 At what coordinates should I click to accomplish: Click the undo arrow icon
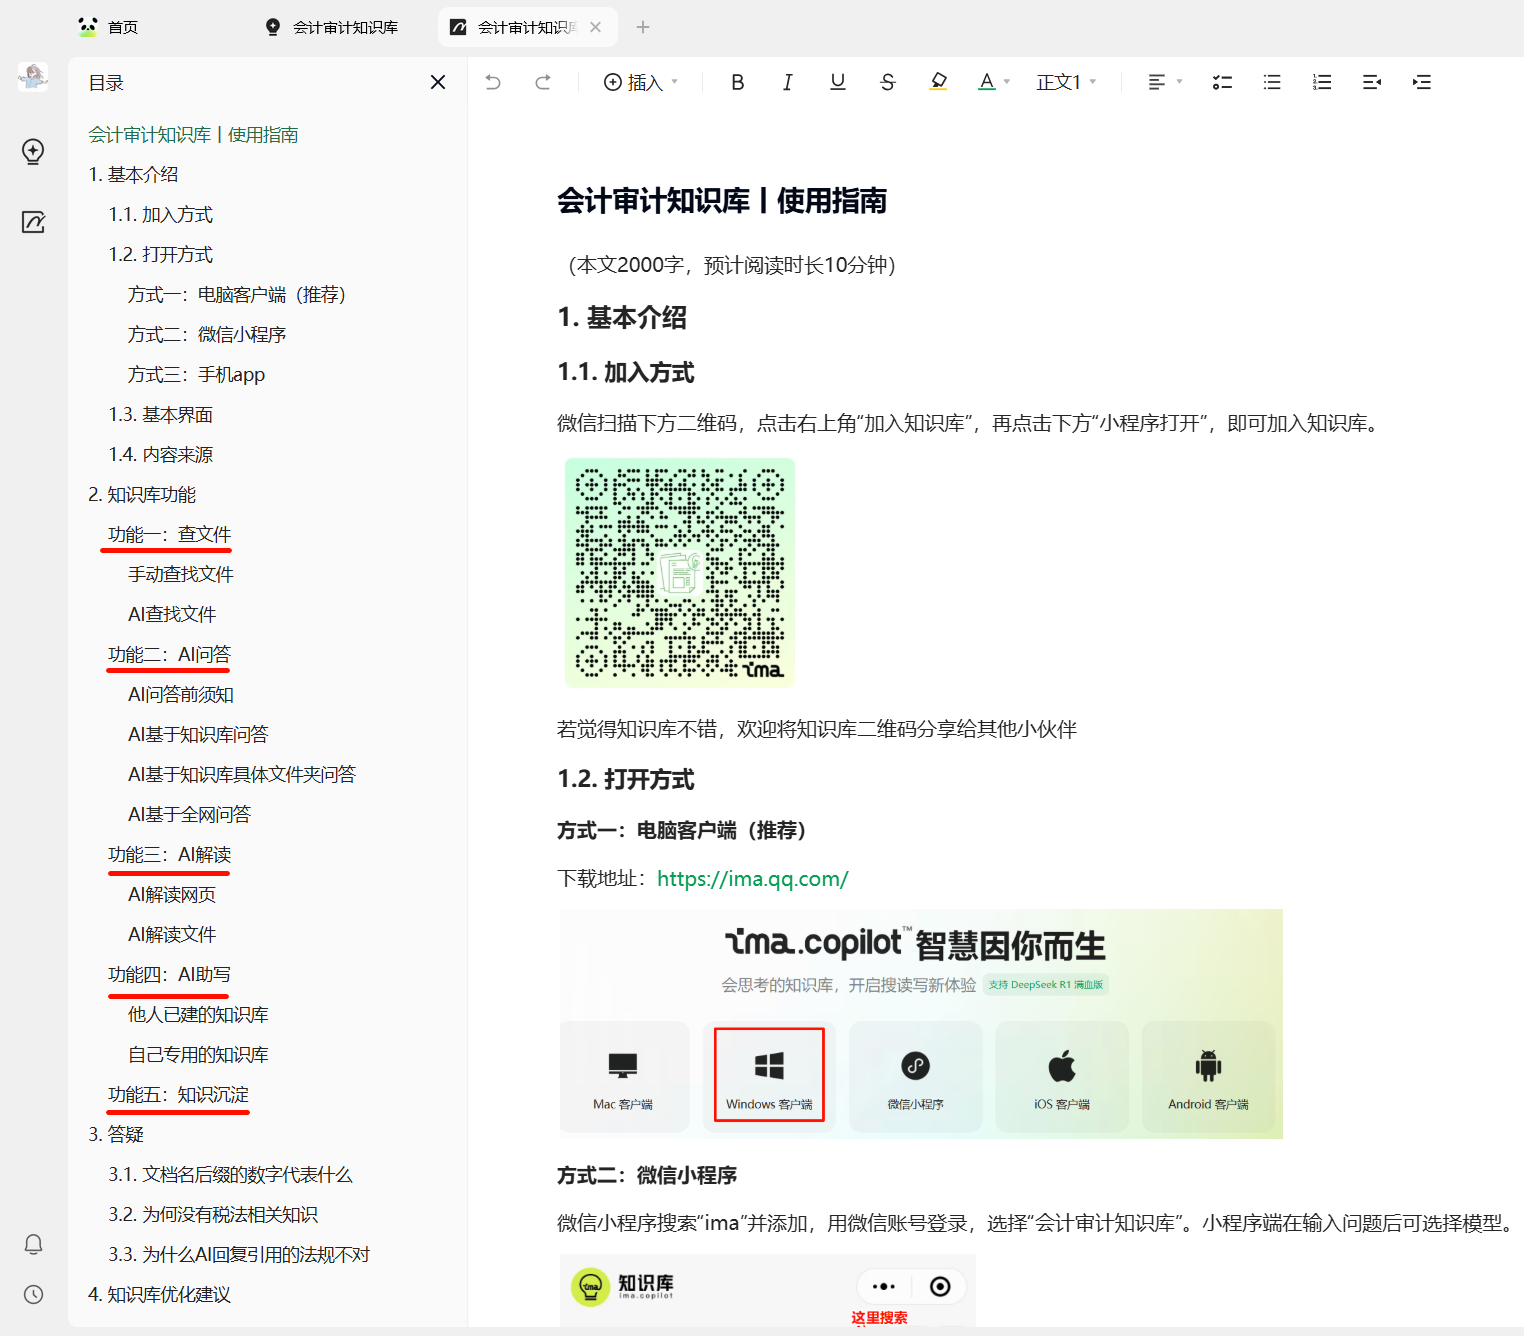[493, 82]
